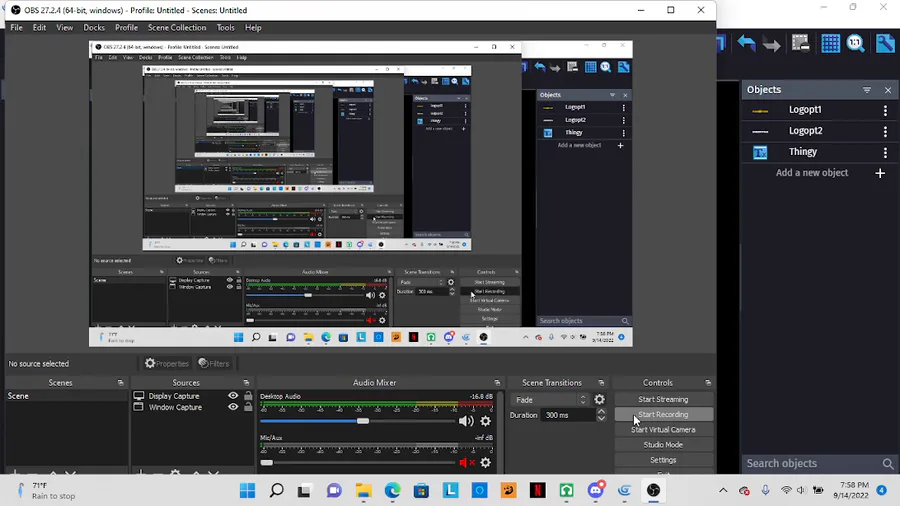Decrease the Duration with the down arrow
900x506 pixels.
[601, 418]
